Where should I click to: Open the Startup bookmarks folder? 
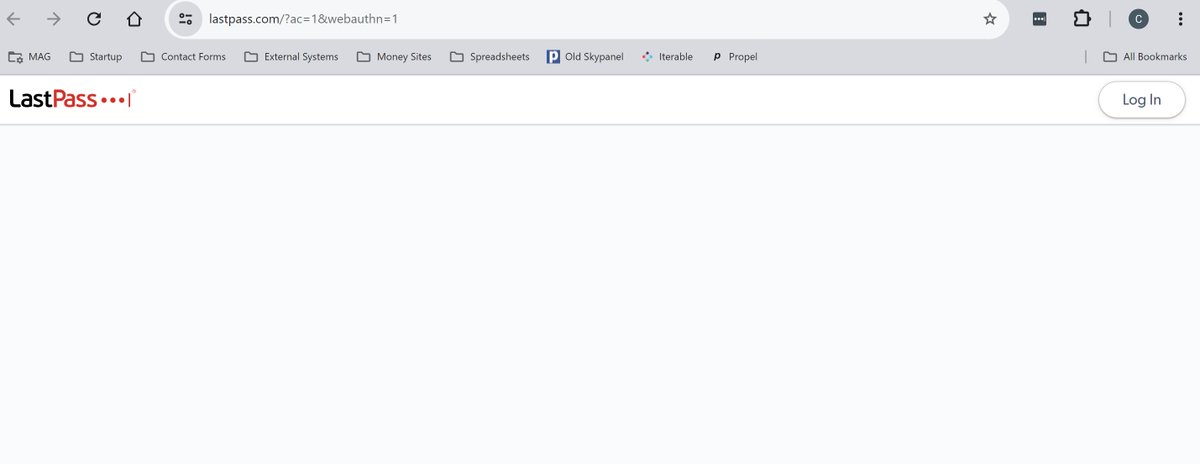tap(96, 57)
